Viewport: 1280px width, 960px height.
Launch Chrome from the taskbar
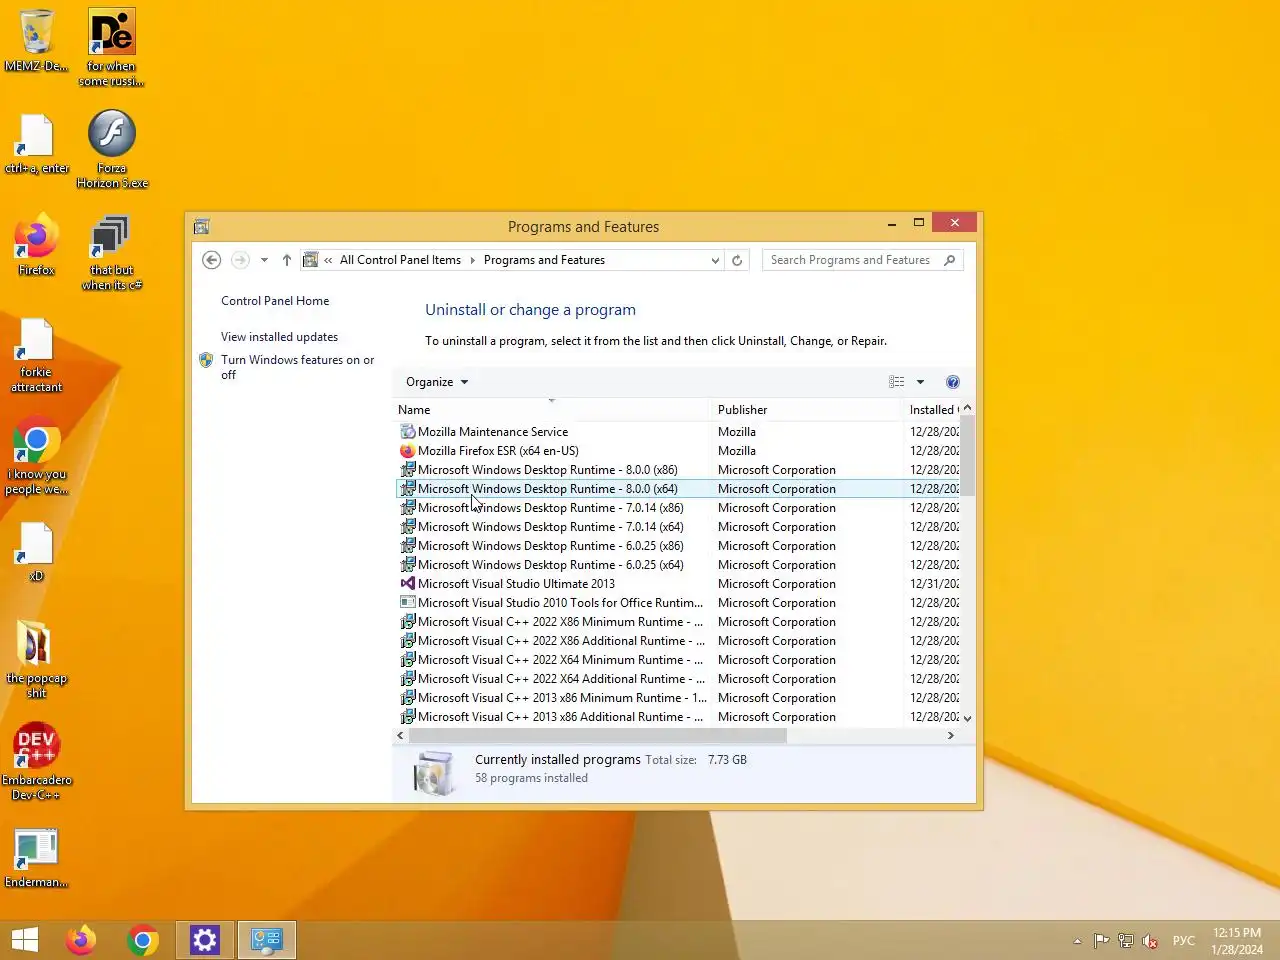(x=143, y=940)
